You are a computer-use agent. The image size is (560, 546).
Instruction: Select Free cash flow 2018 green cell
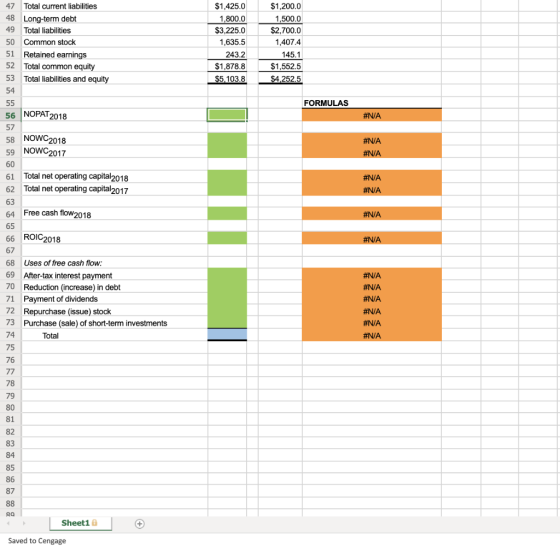pyautogui.click(x=227, y=214)
